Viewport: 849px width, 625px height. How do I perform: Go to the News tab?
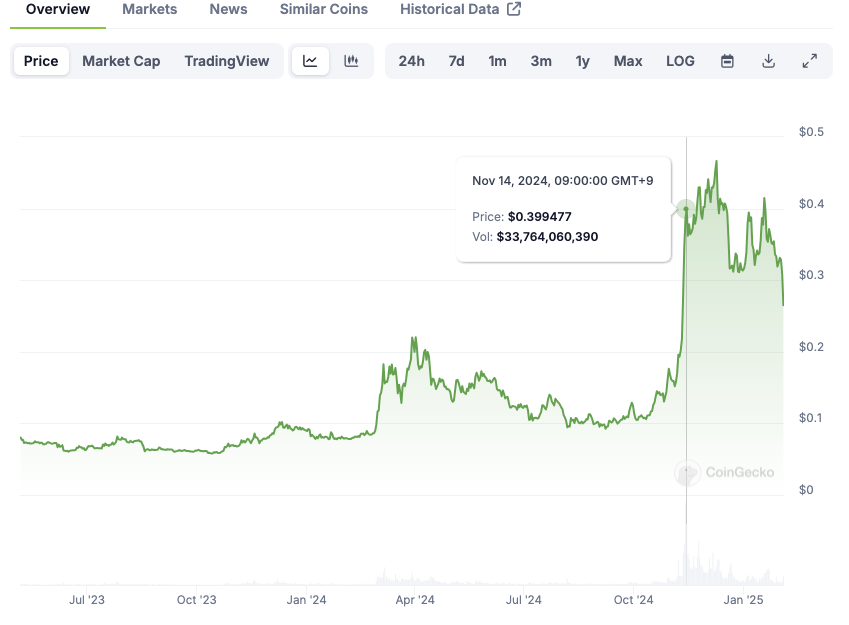tap(228, 10)
